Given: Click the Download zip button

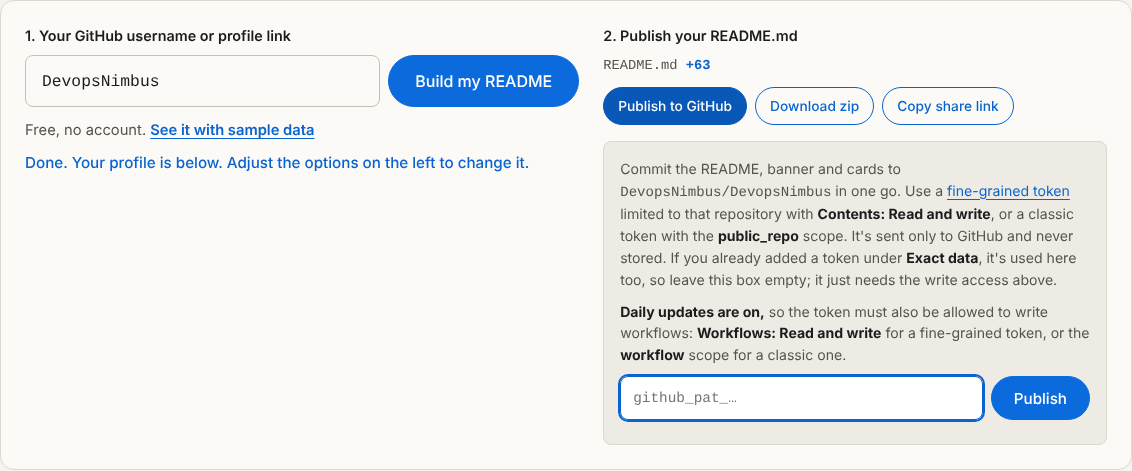Looking at the screenshot, I should (x=814, y=106).
